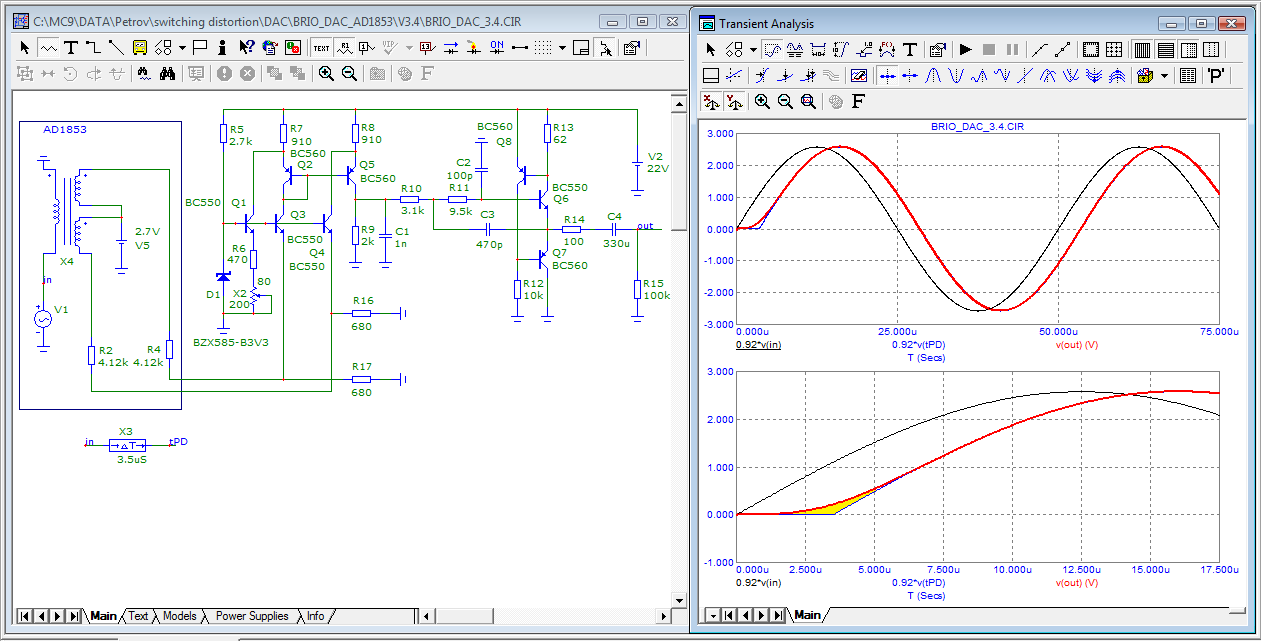Click the schematic vertical scrollbar
The image size is (1261, 641).
[x=679, y=350]
